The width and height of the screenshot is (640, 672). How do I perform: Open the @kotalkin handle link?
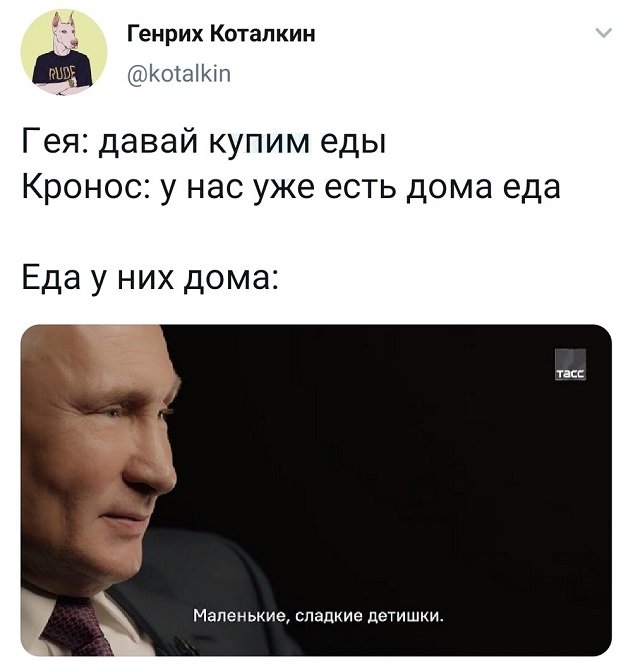[179, 74]
